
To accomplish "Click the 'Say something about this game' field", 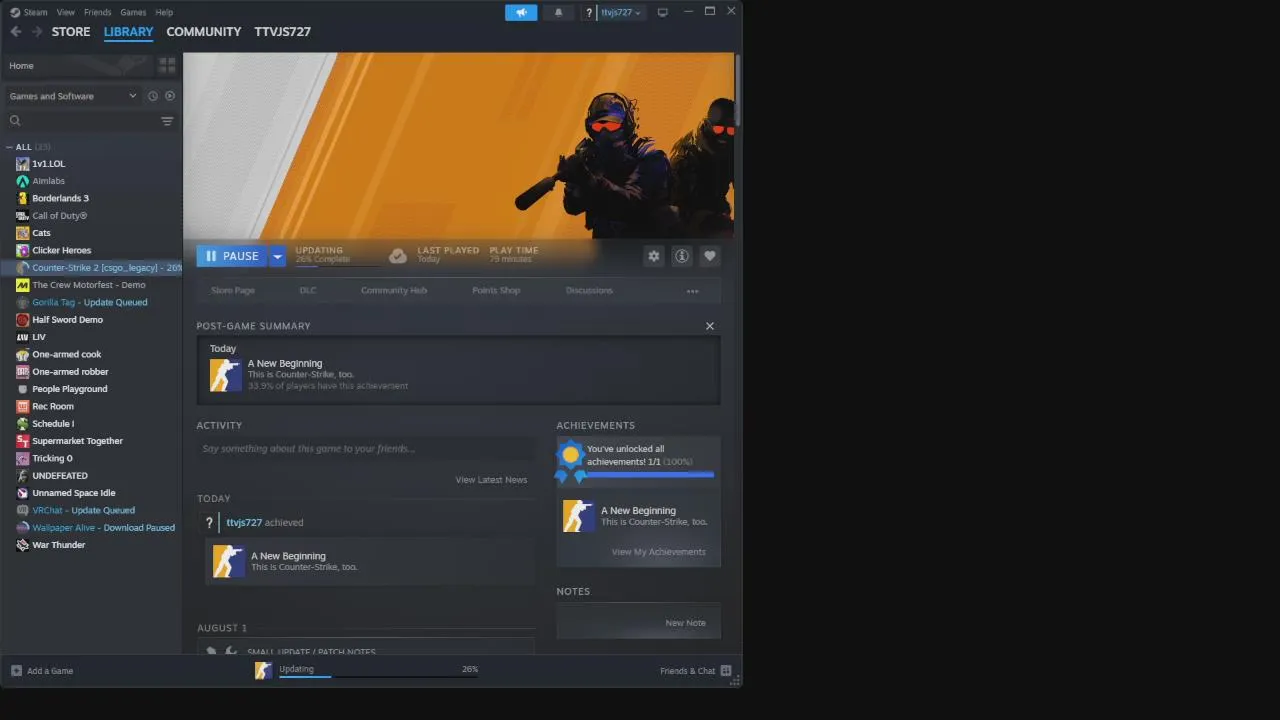I will (365, 449).
